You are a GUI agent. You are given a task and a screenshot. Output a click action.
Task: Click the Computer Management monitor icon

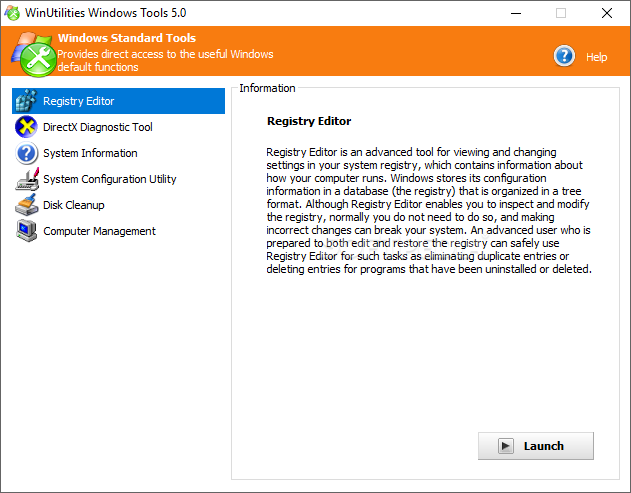27,231
